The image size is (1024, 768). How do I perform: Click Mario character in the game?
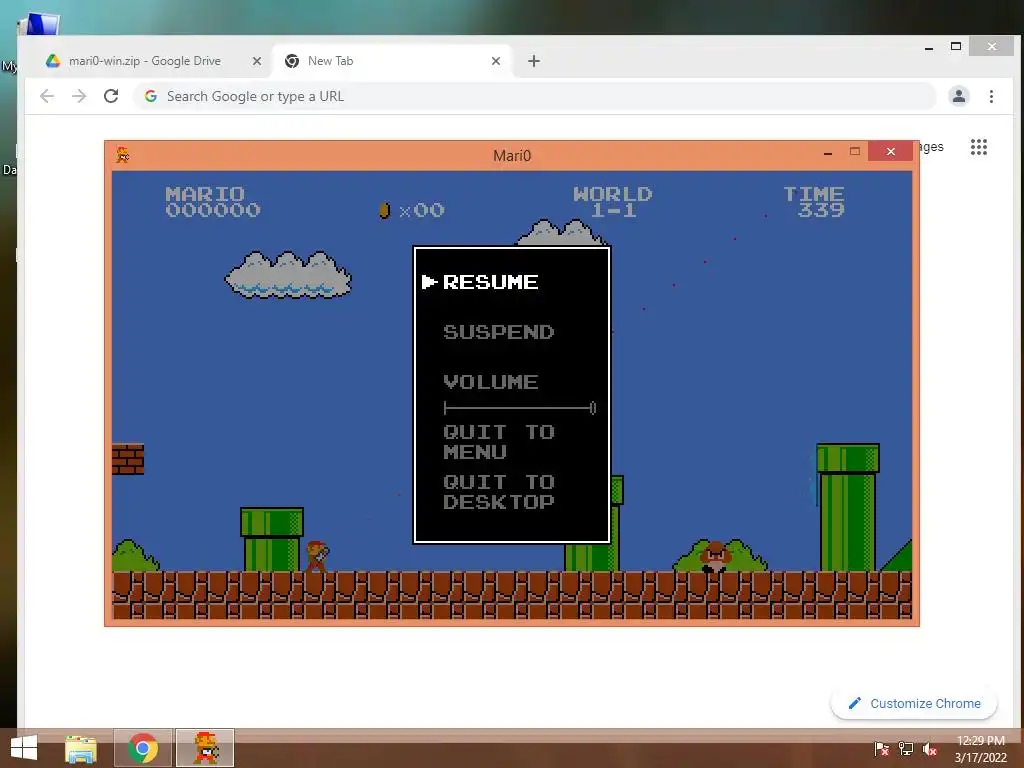[x=317, y=556]
